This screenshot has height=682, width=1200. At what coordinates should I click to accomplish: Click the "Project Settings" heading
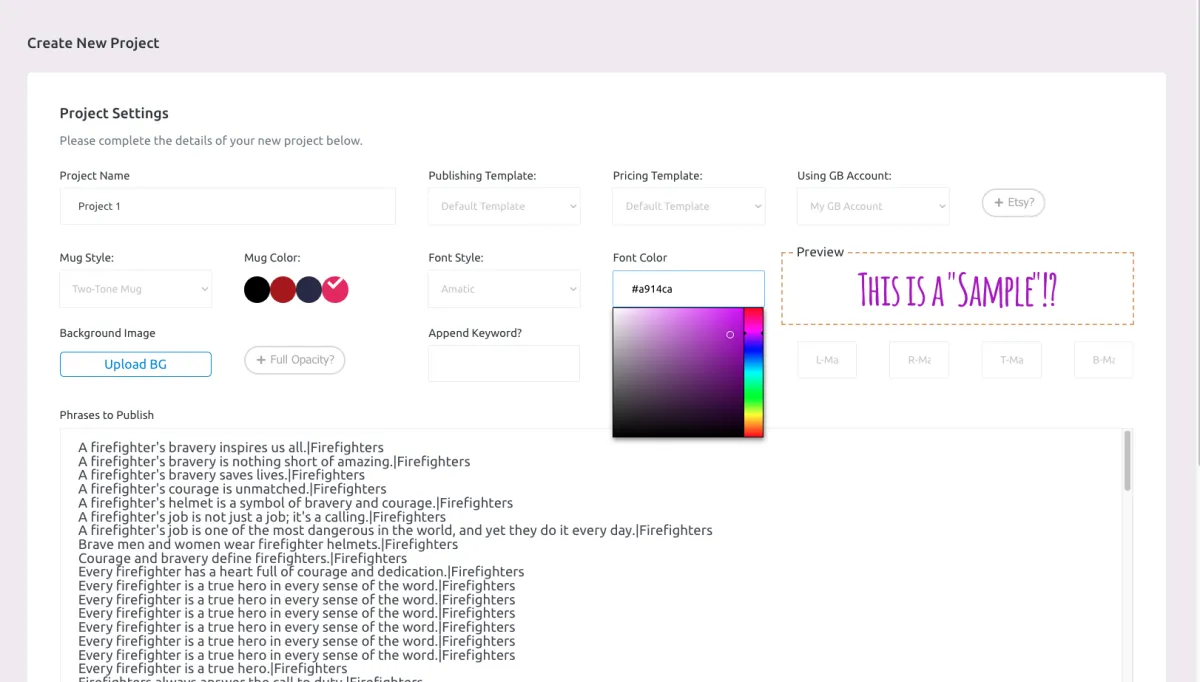coord(114,114)
